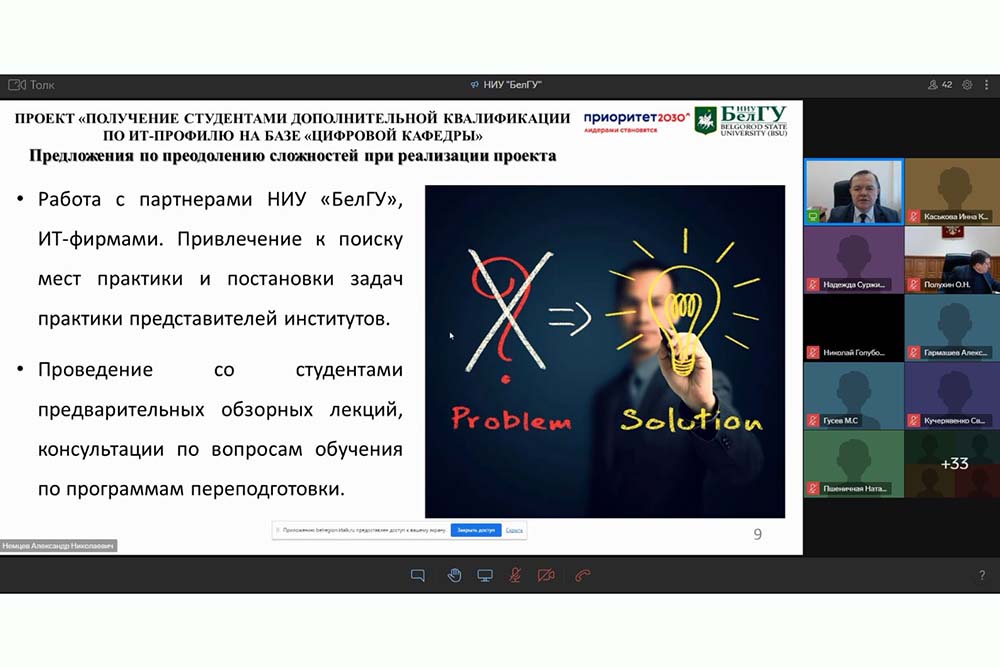
Task: Open the three-dot more options menu
Action: tap(987, 85)
